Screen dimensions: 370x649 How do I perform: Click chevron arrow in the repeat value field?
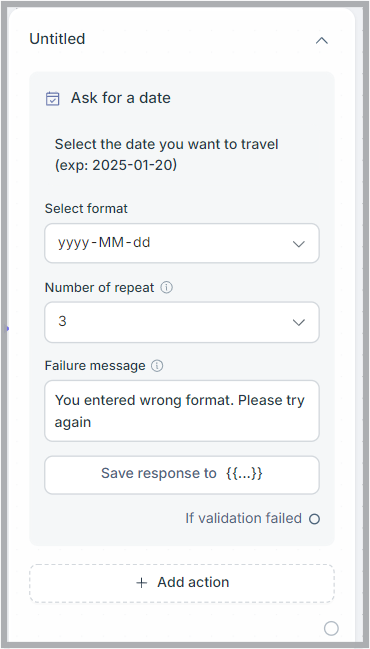pos(299,322)
